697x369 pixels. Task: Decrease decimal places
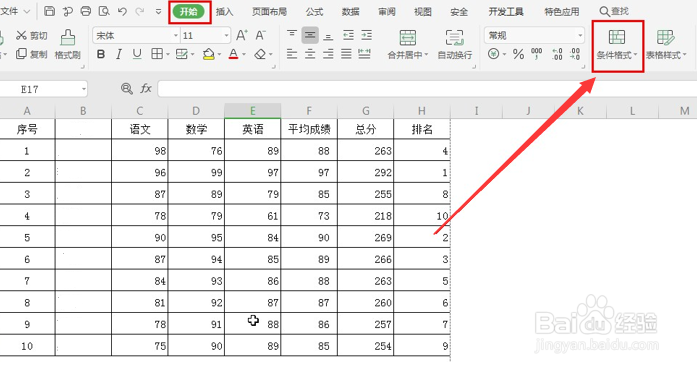(575, 54)
